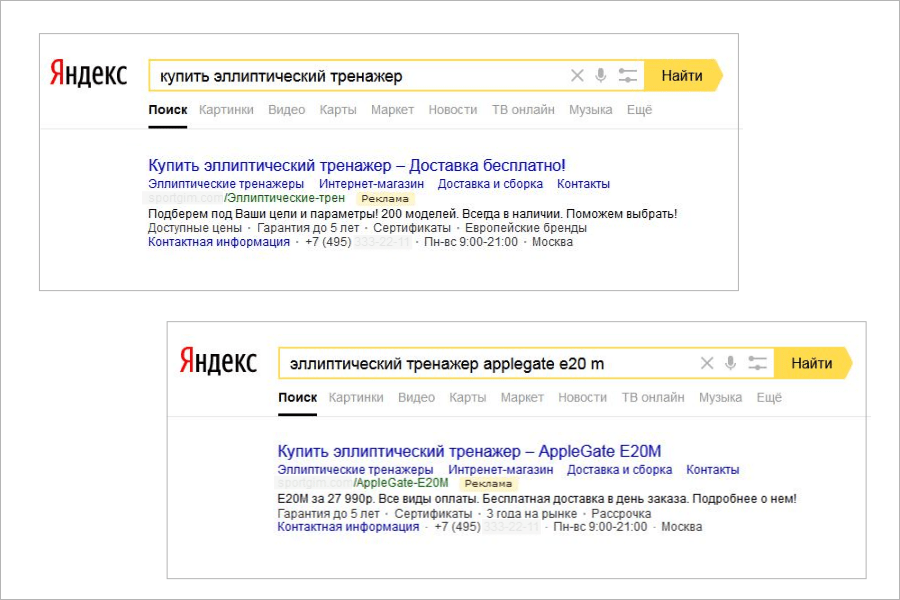Open Музыка tab under 'купить эллиптический тренажер' search
Viewport: 900px width, 600px height.
pyautogui.click(x=591, y=110)
